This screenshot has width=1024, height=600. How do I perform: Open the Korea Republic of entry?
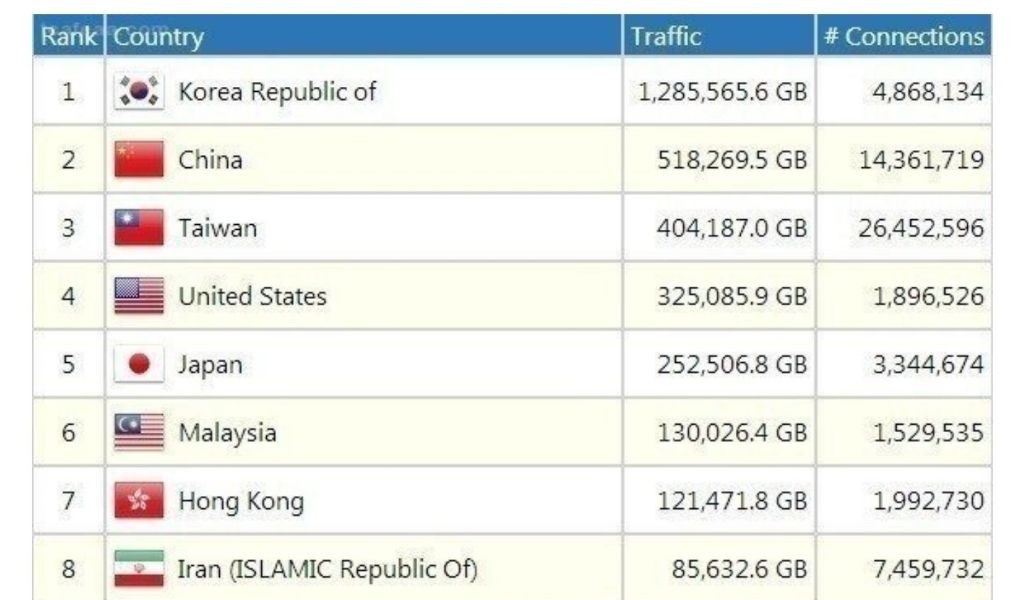pyautogui.click(x=277, y=92)
